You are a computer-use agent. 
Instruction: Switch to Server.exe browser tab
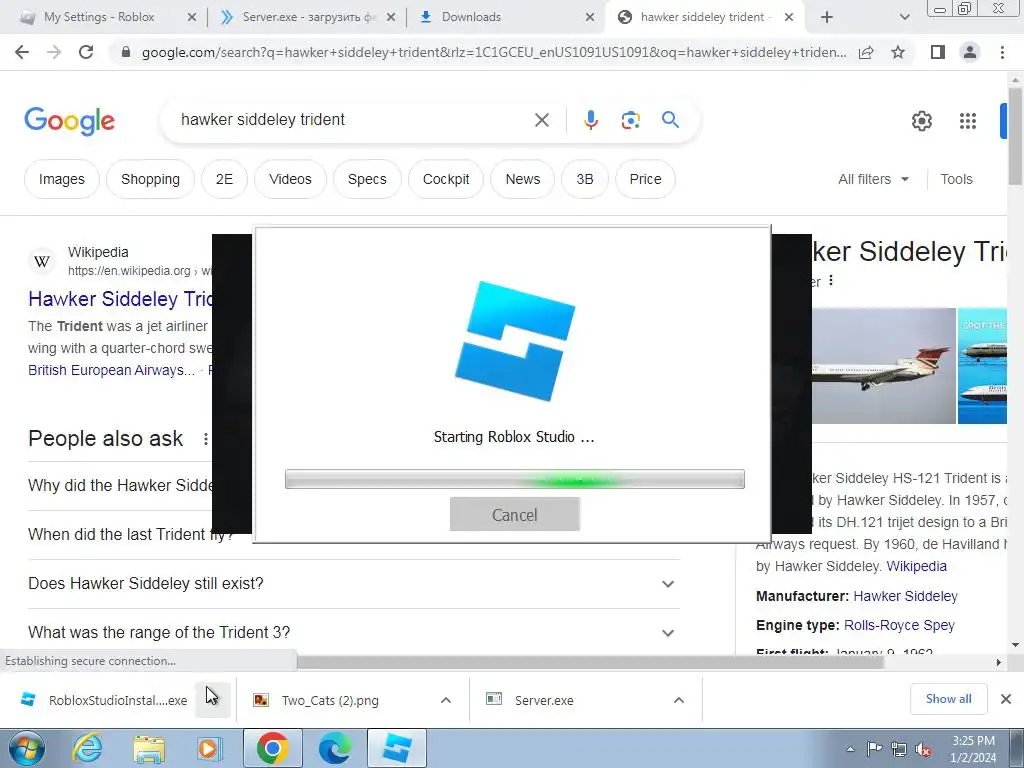(307, 18)
